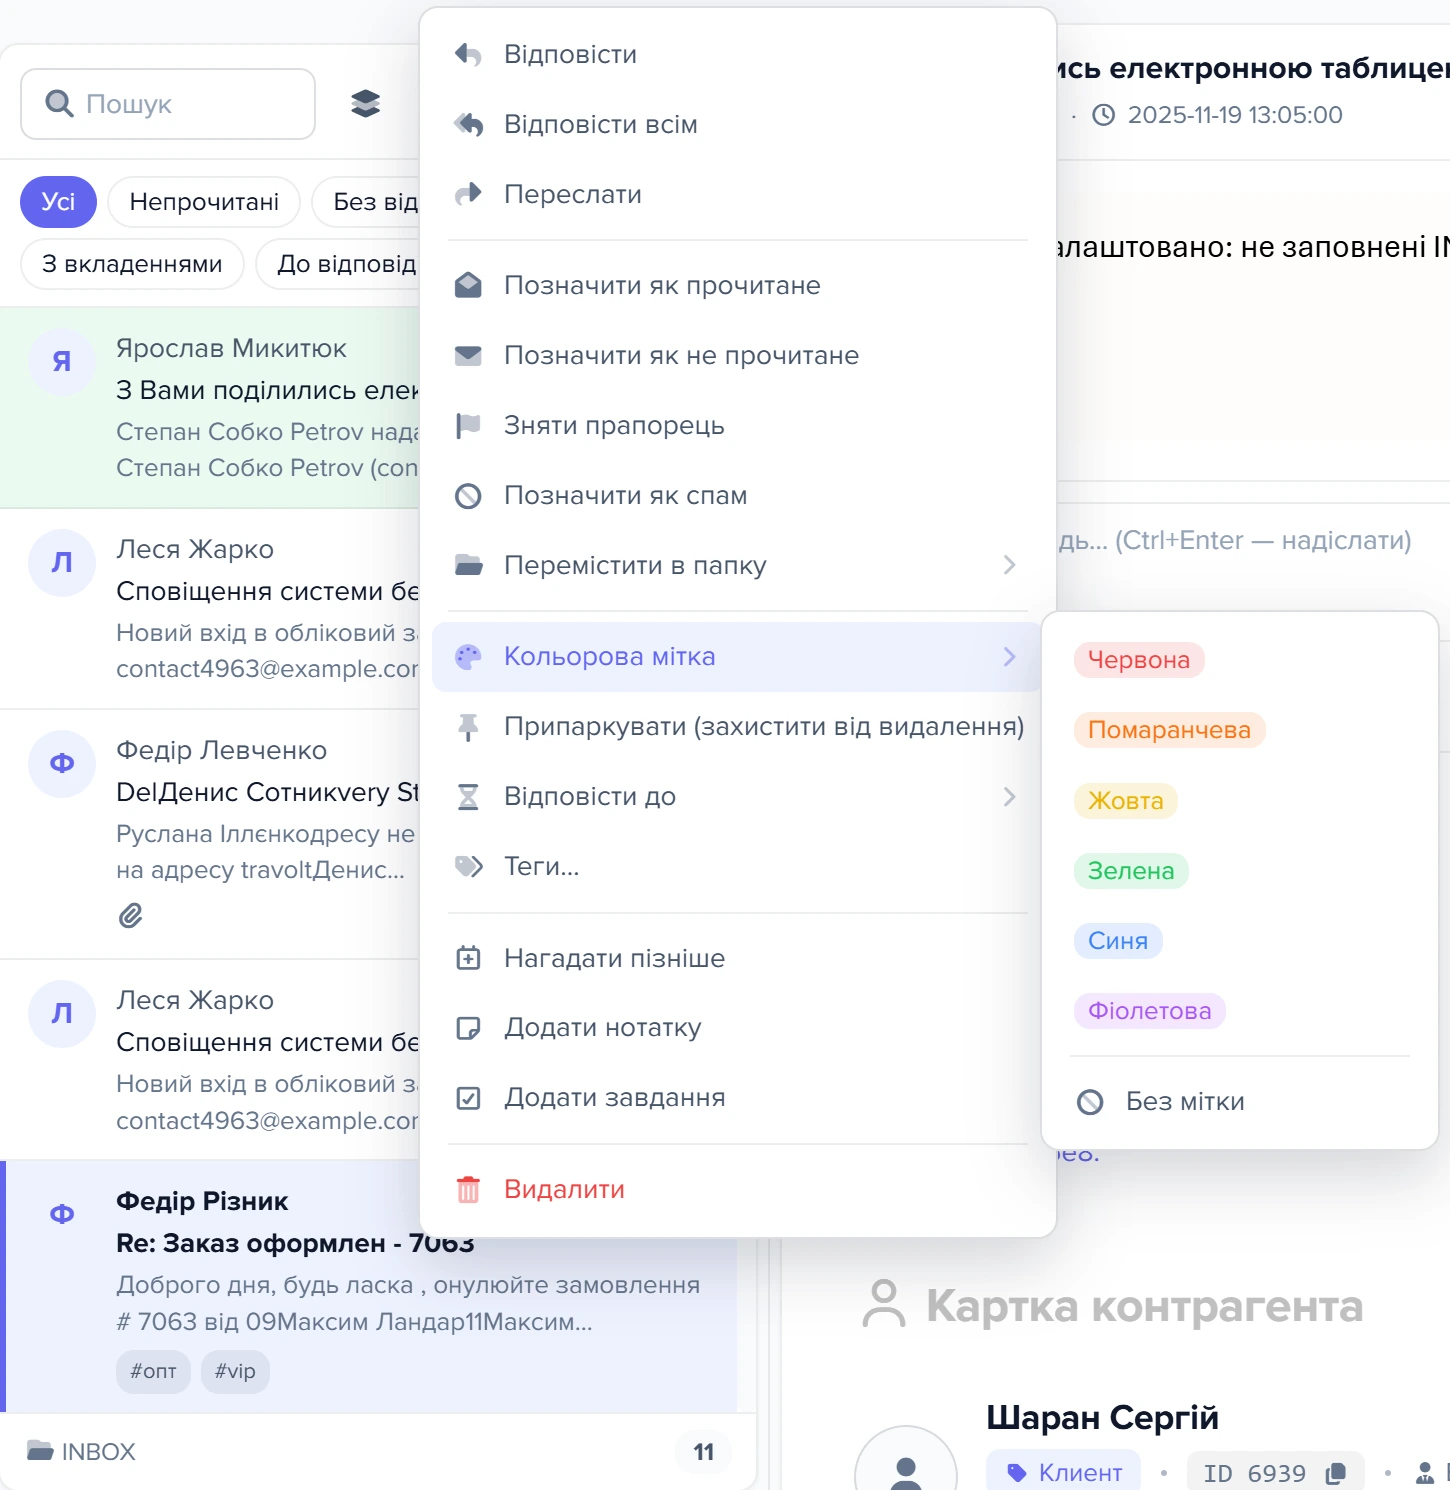This screenshot has width=1450, height=1490.
Task: Focus the Пошук search field
Action: pos(168,104)
